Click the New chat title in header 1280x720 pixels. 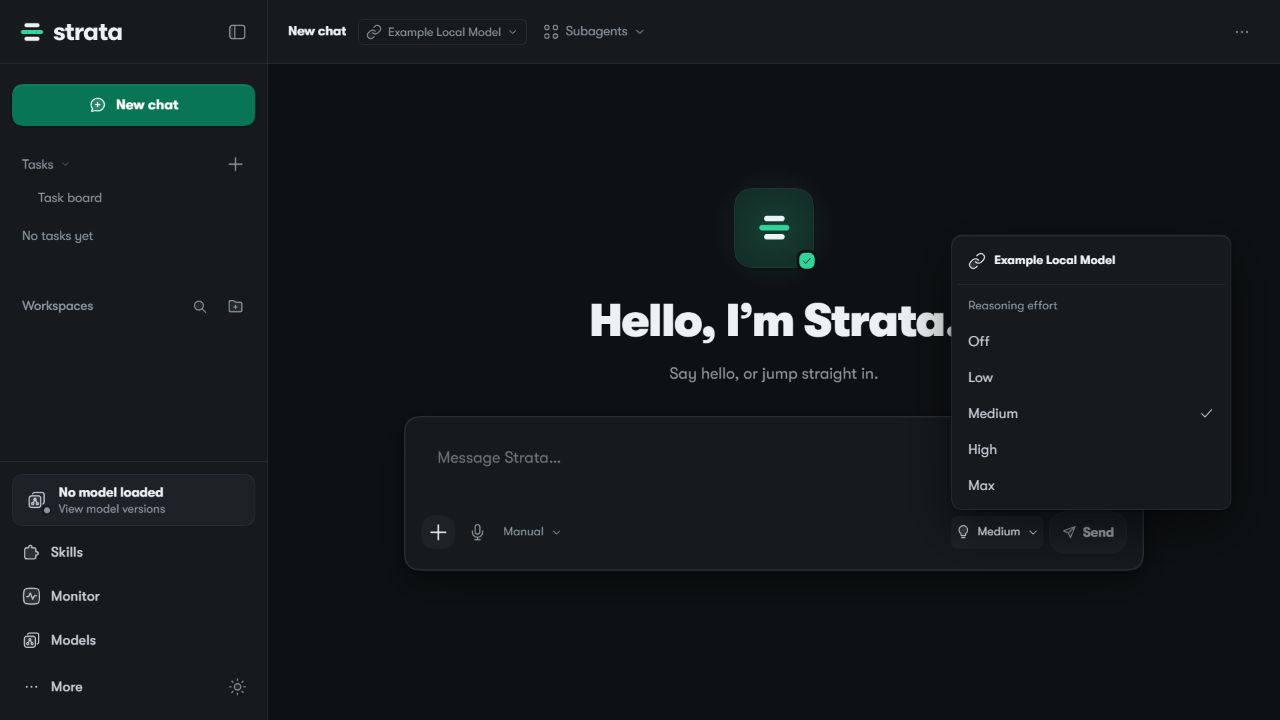coord(317,32)
